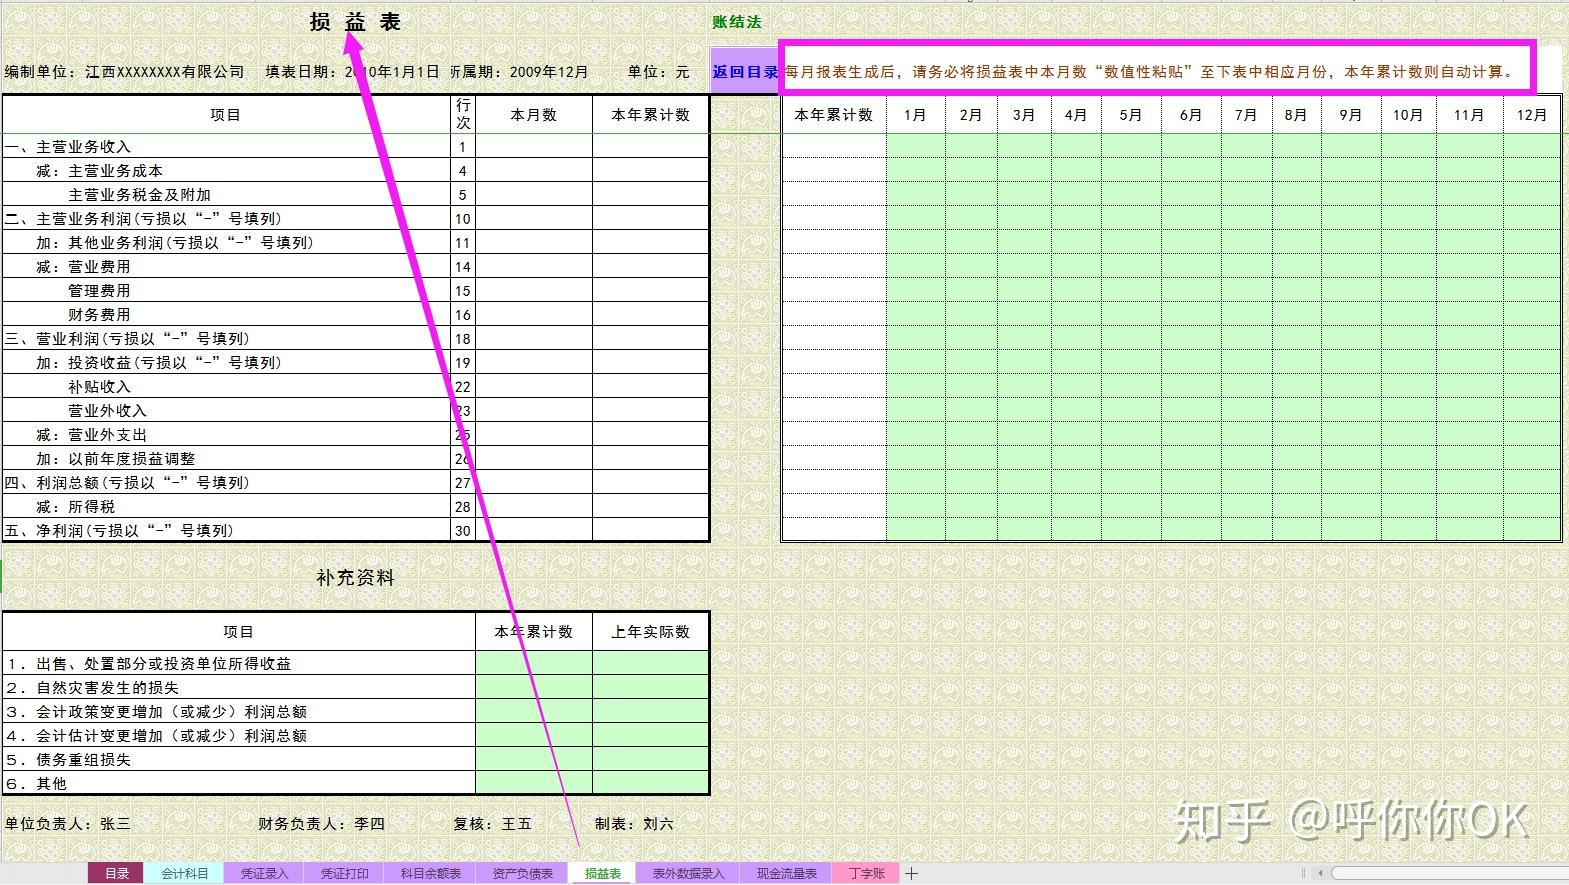
Task: Select the 行次 column header
Action: pyautogui.click(x=463, y=115)
